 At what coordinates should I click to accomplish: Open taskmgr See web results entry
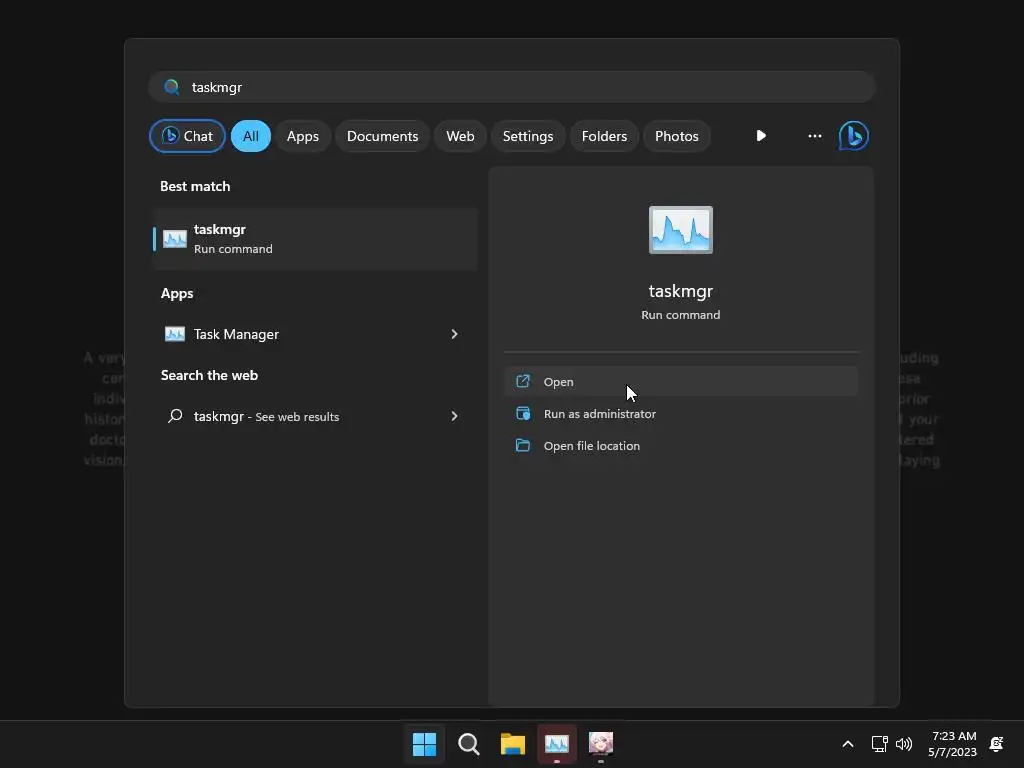[x=315, y=416]
